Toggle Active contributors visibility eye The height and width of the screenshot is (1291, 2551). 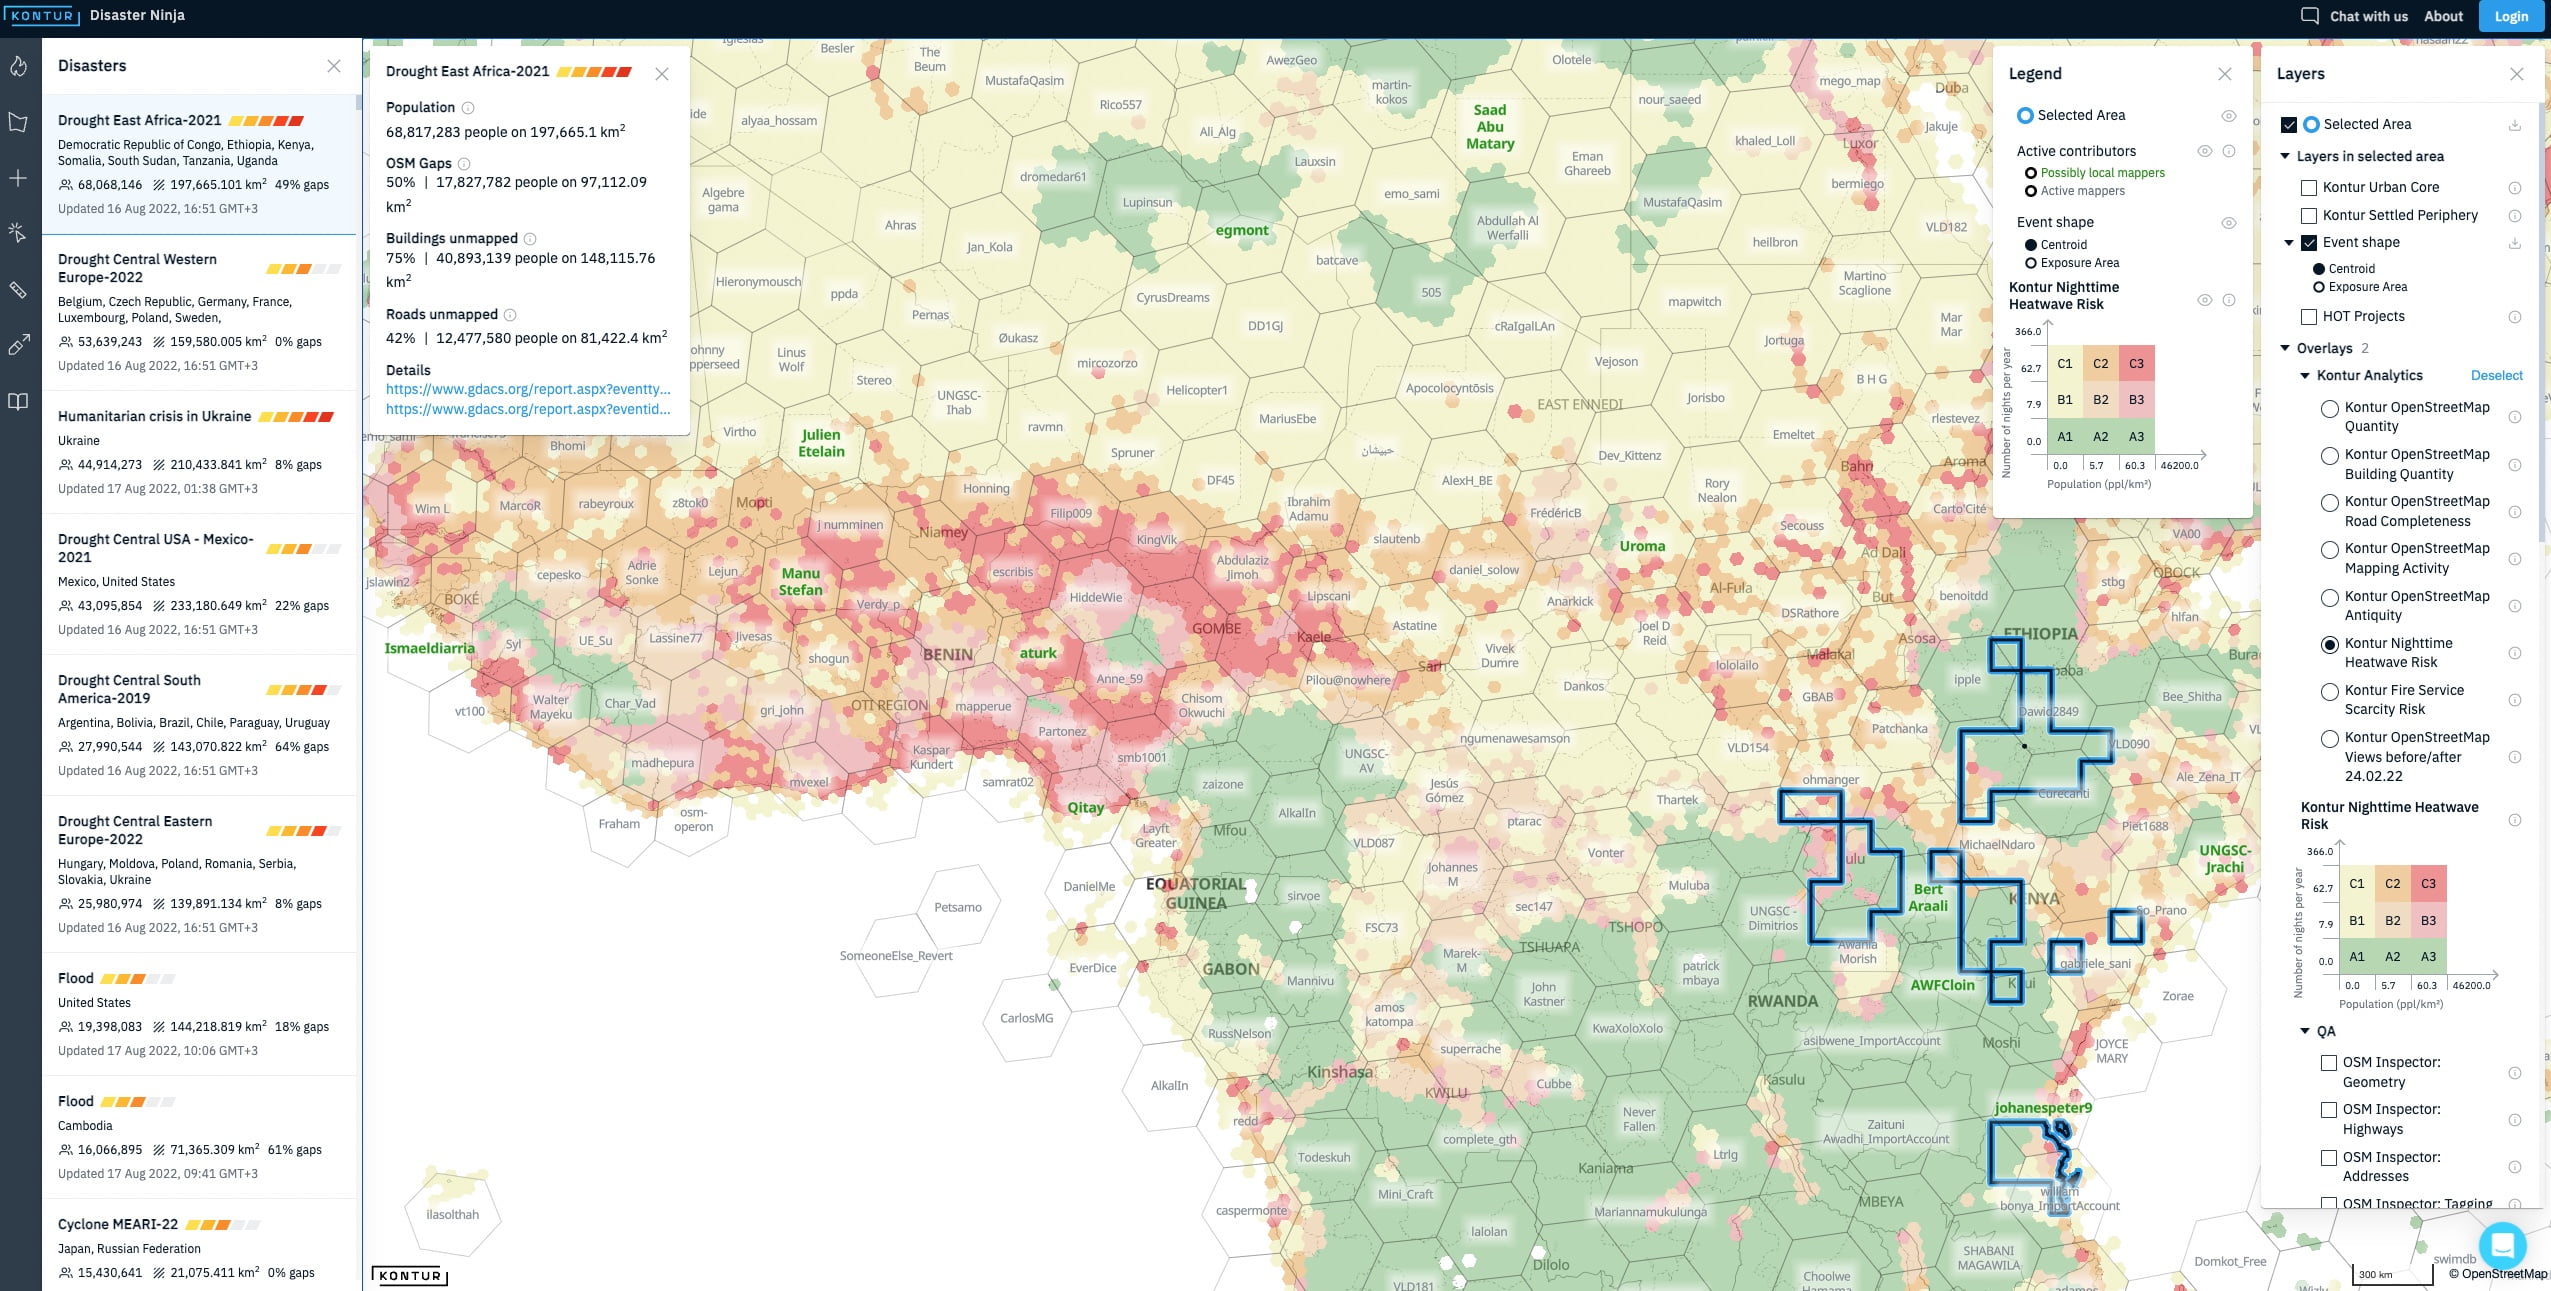click(2205, 151)
